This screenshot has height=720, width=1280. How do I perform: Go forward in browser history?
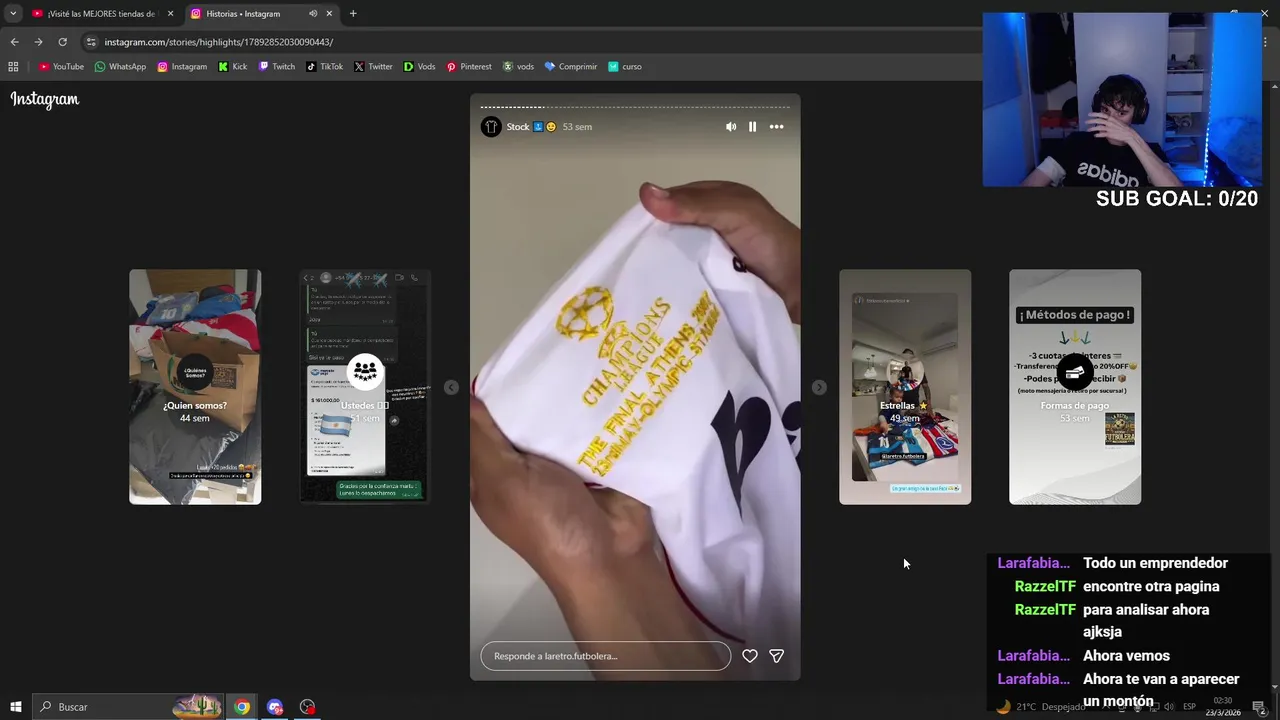38,42
